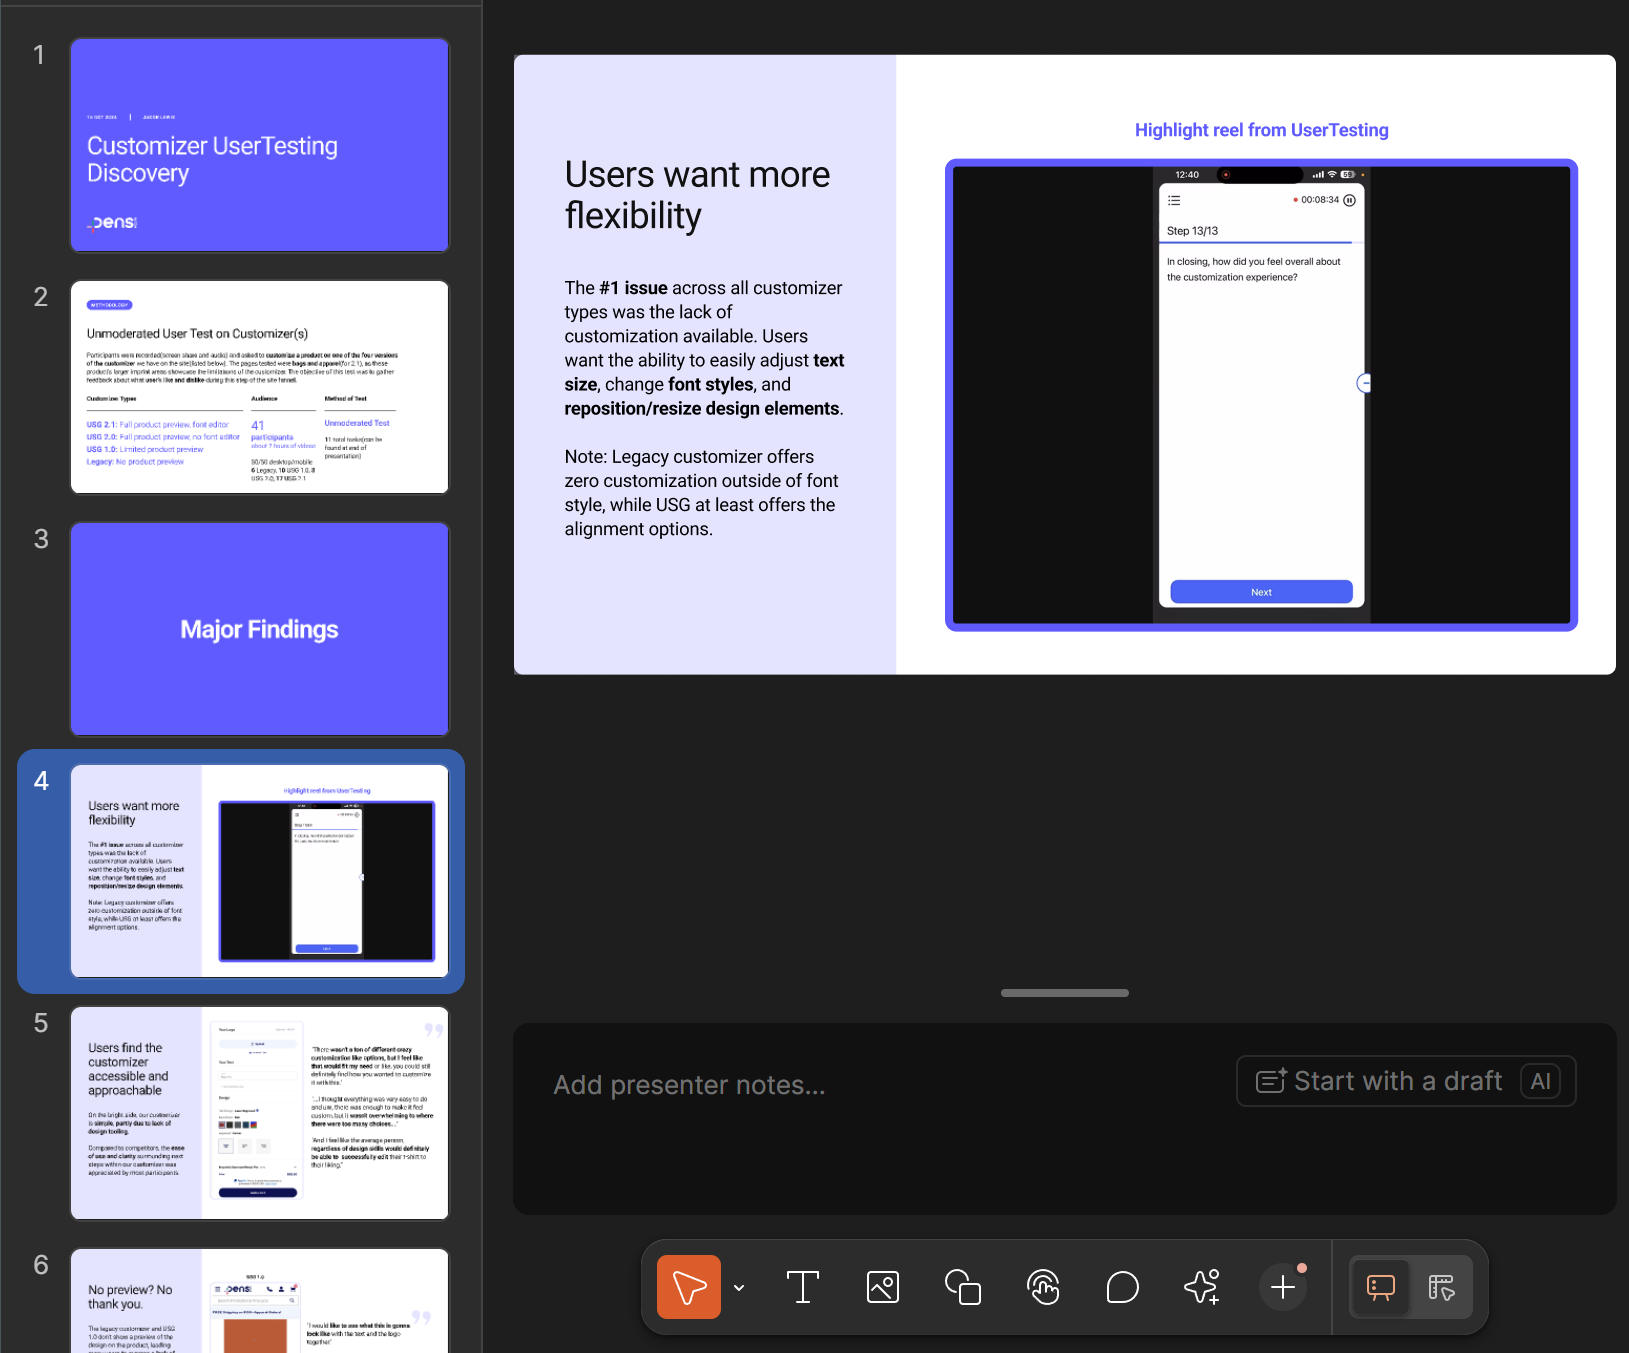
Task: Select the Text tool
Action: (x=802, y=1287)
